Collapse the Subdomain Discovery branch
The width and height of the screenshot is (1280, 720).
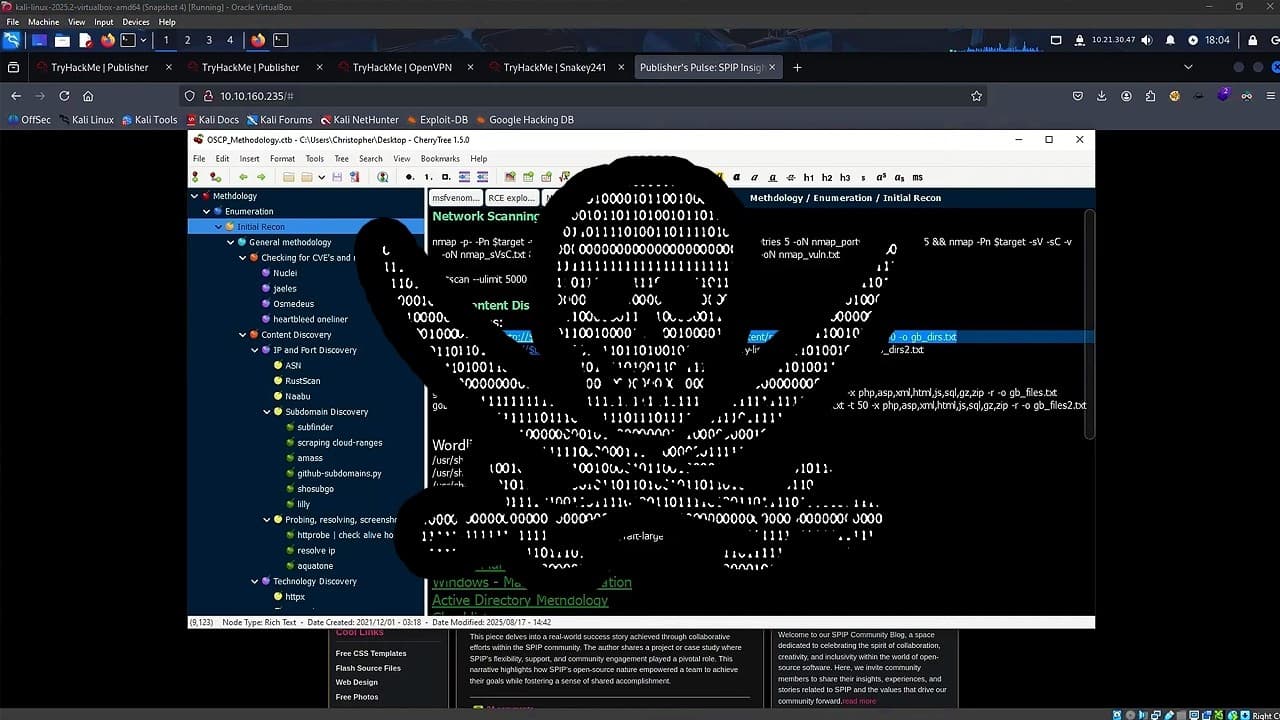[x=266, y=411]
